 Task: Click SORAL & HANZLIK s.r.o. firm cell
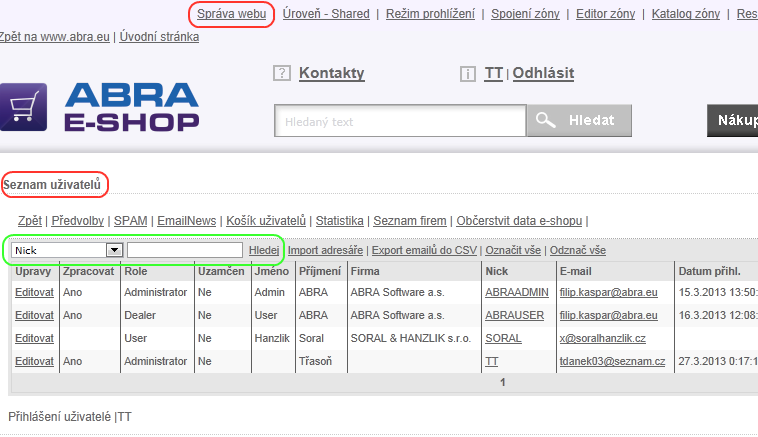click(x=410, y=338)
